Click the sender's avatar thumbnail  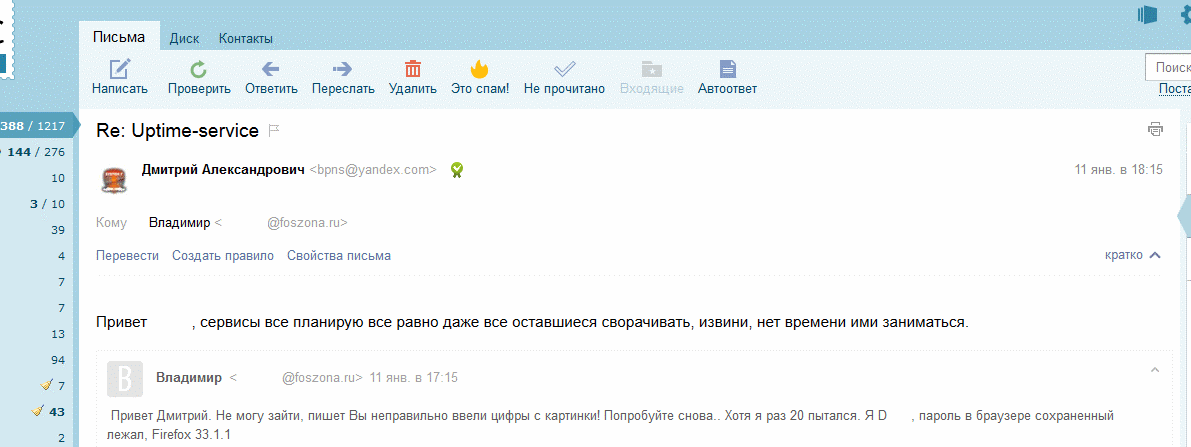pos(114,180)
